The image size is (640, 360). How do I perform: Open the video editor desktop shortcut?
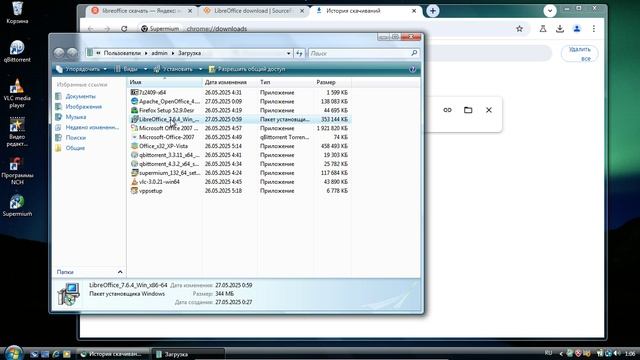click(17, 132)
